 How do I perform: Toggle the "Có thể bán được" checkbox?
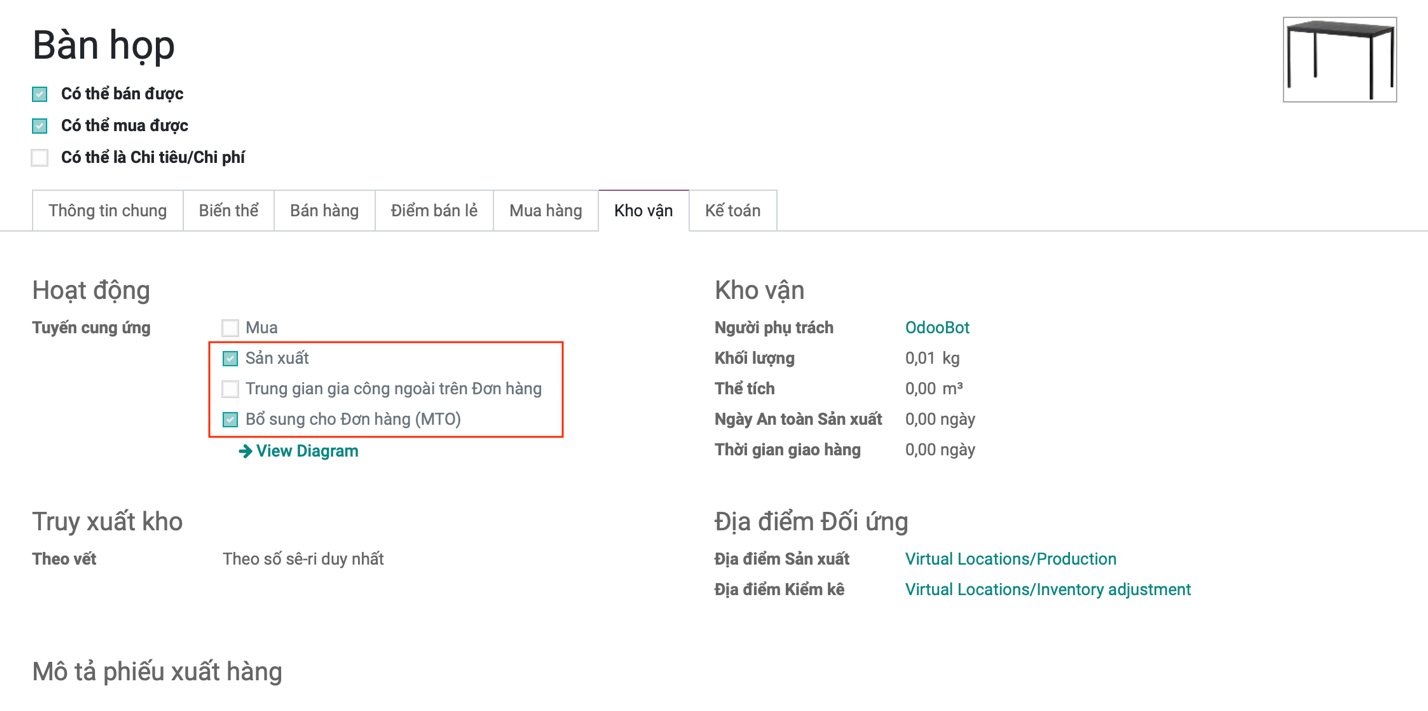click(x=40, y=94)
